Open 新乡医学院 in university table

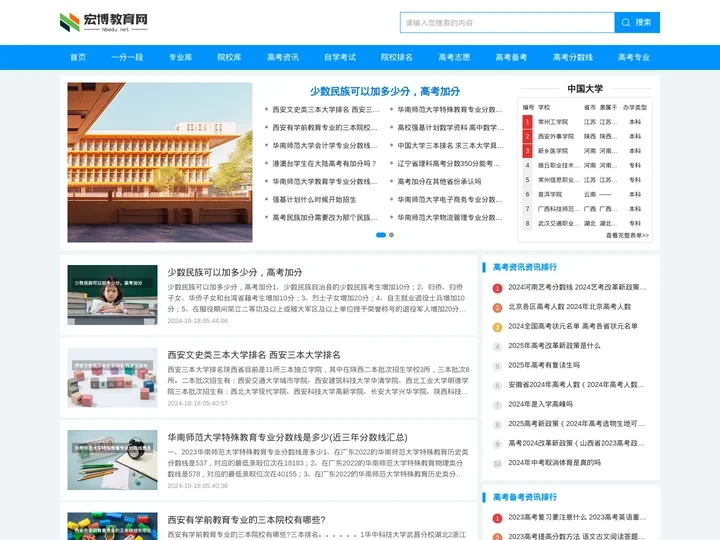(553, 151)
